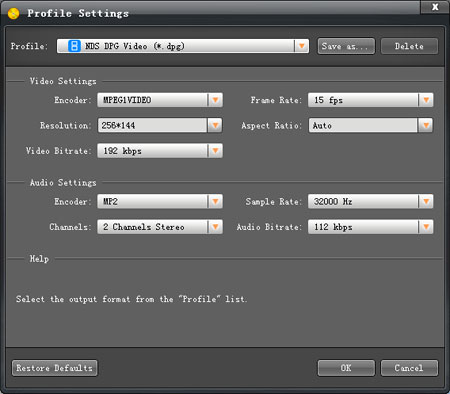Cancel the Profile Settings dialog
The width and height of the screenshot is (450, 394).
(x=409, y=368)
